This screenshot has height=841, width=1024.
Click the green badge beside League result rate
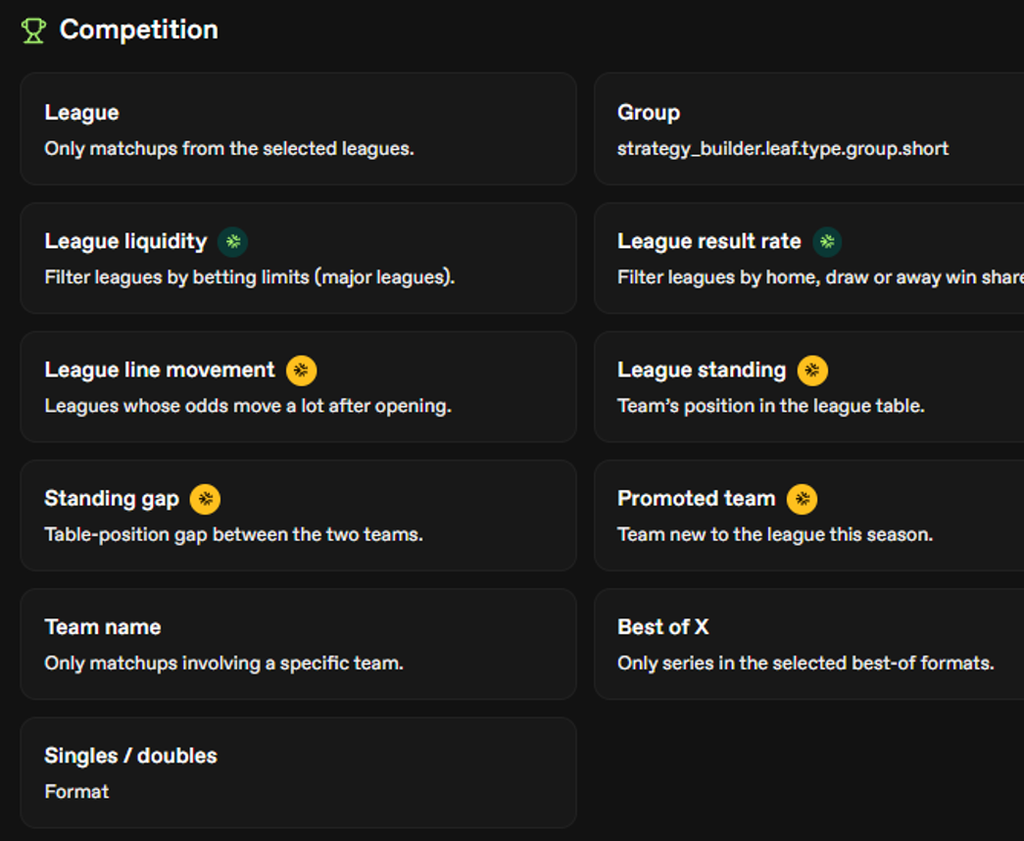827,242
